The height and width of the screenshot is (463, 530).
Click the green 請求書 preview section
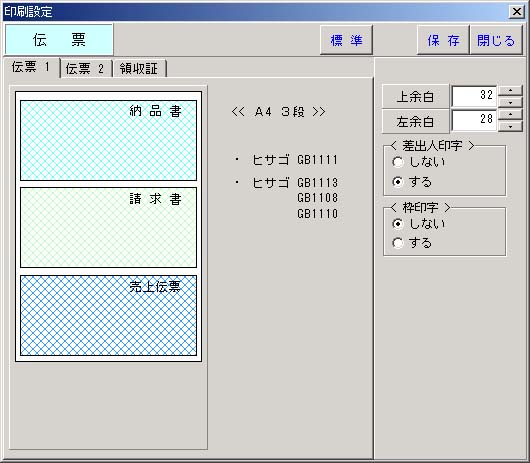pos(108,227)
